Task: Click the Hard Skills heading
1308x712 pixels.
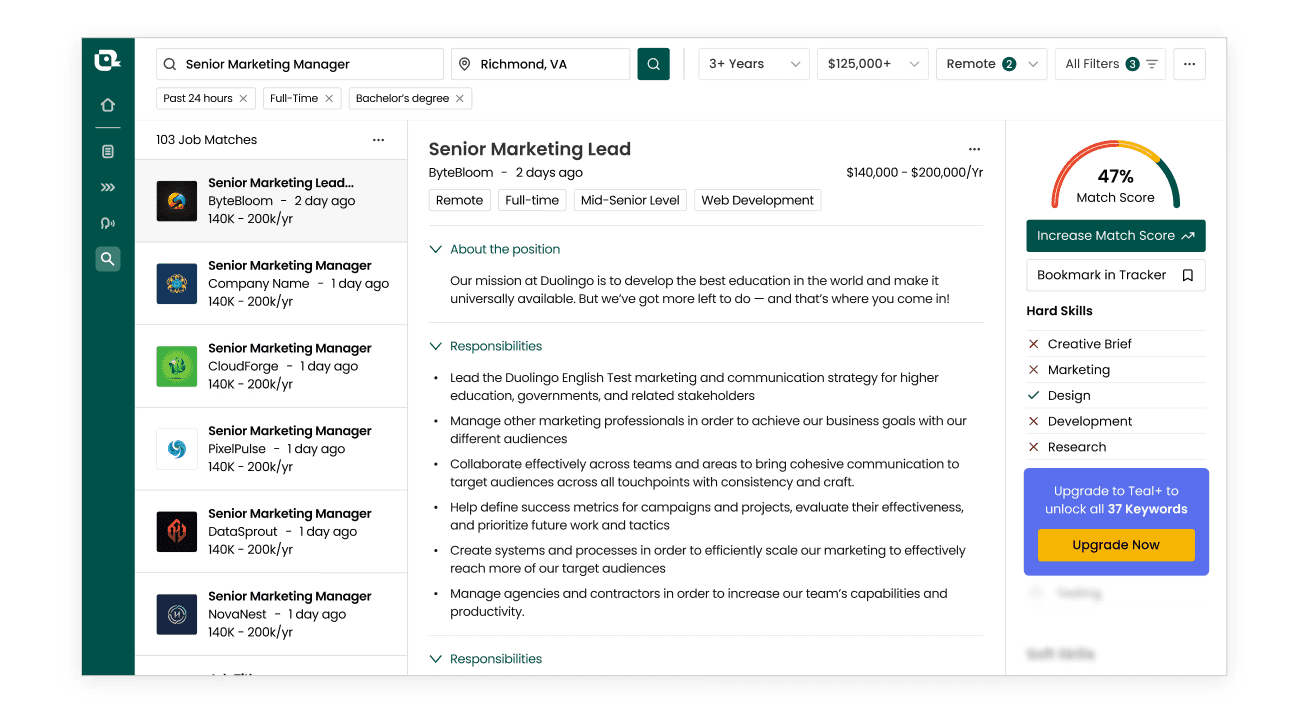Action: [1060, 311]
